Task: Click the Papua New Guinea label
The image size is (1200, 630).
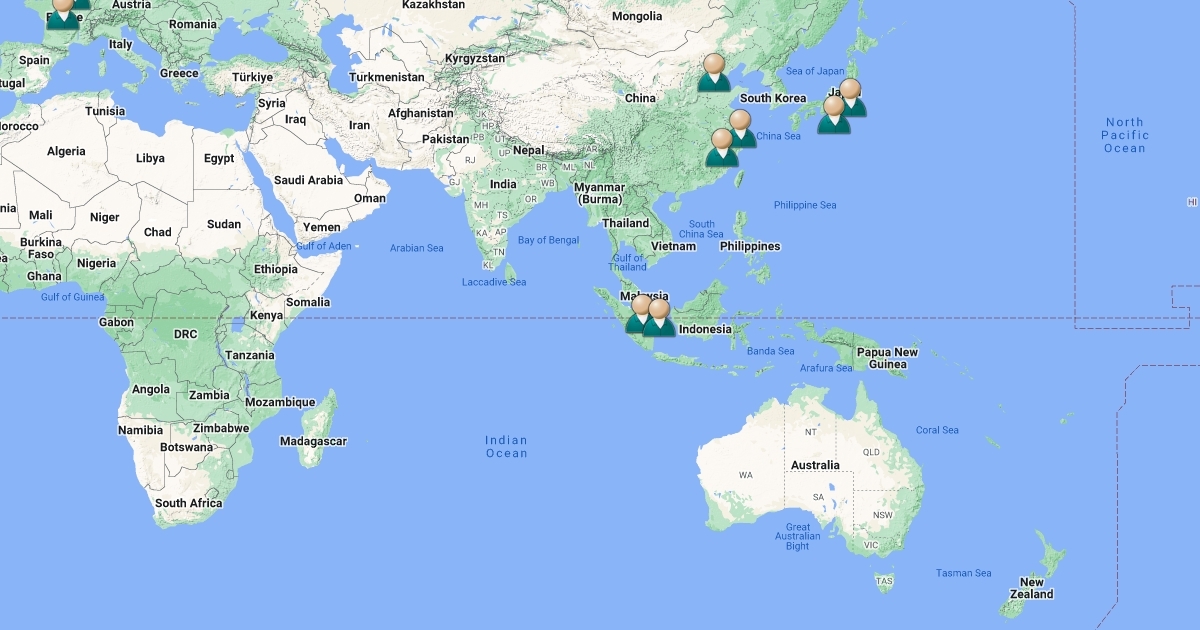Action: tap(887, 358)
